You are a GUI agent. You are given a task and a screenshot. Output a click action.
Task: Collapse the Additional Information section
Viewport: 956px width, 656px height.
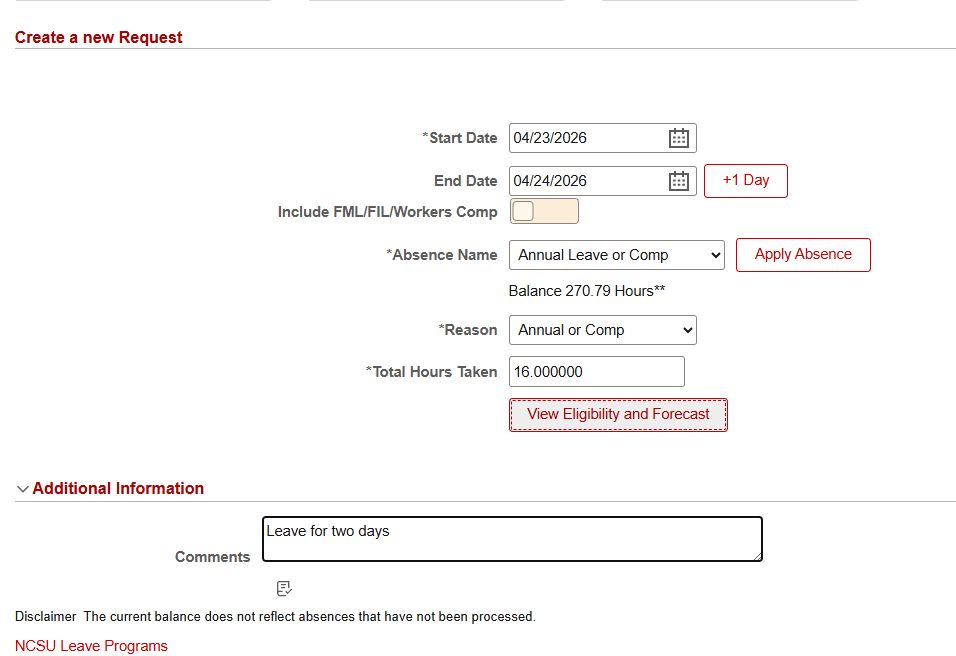(23, 489)
